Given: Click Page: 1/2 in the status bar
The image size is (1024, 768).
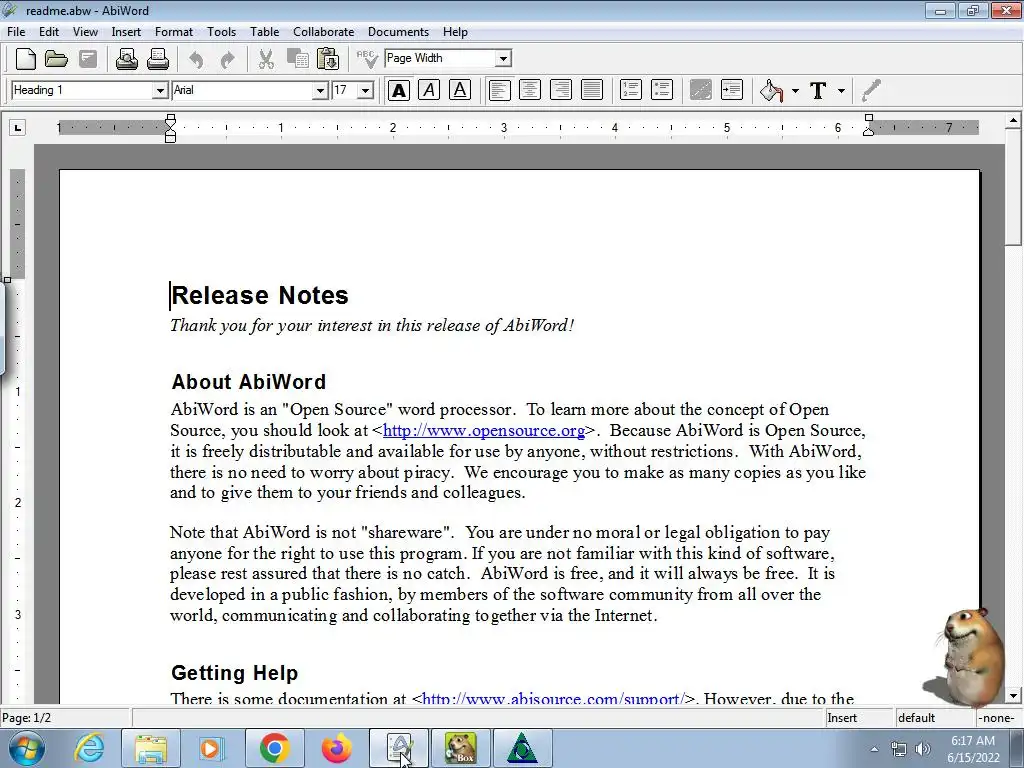Looking at the screenshot, I should point(26,718).
